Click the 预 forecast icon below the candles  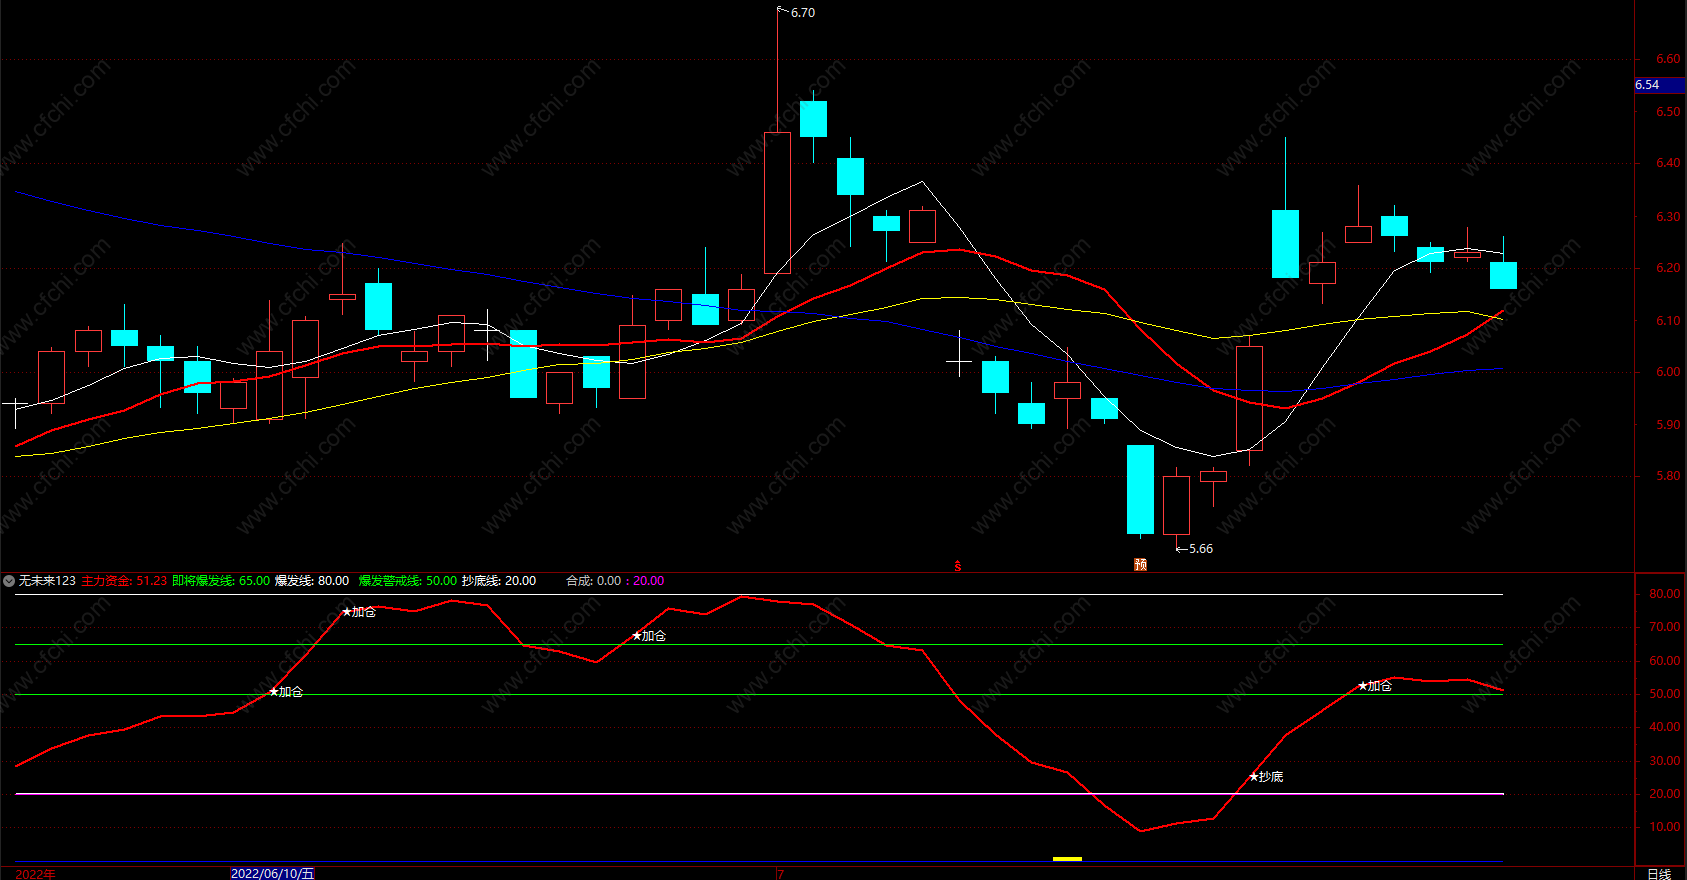(1140, 565)
